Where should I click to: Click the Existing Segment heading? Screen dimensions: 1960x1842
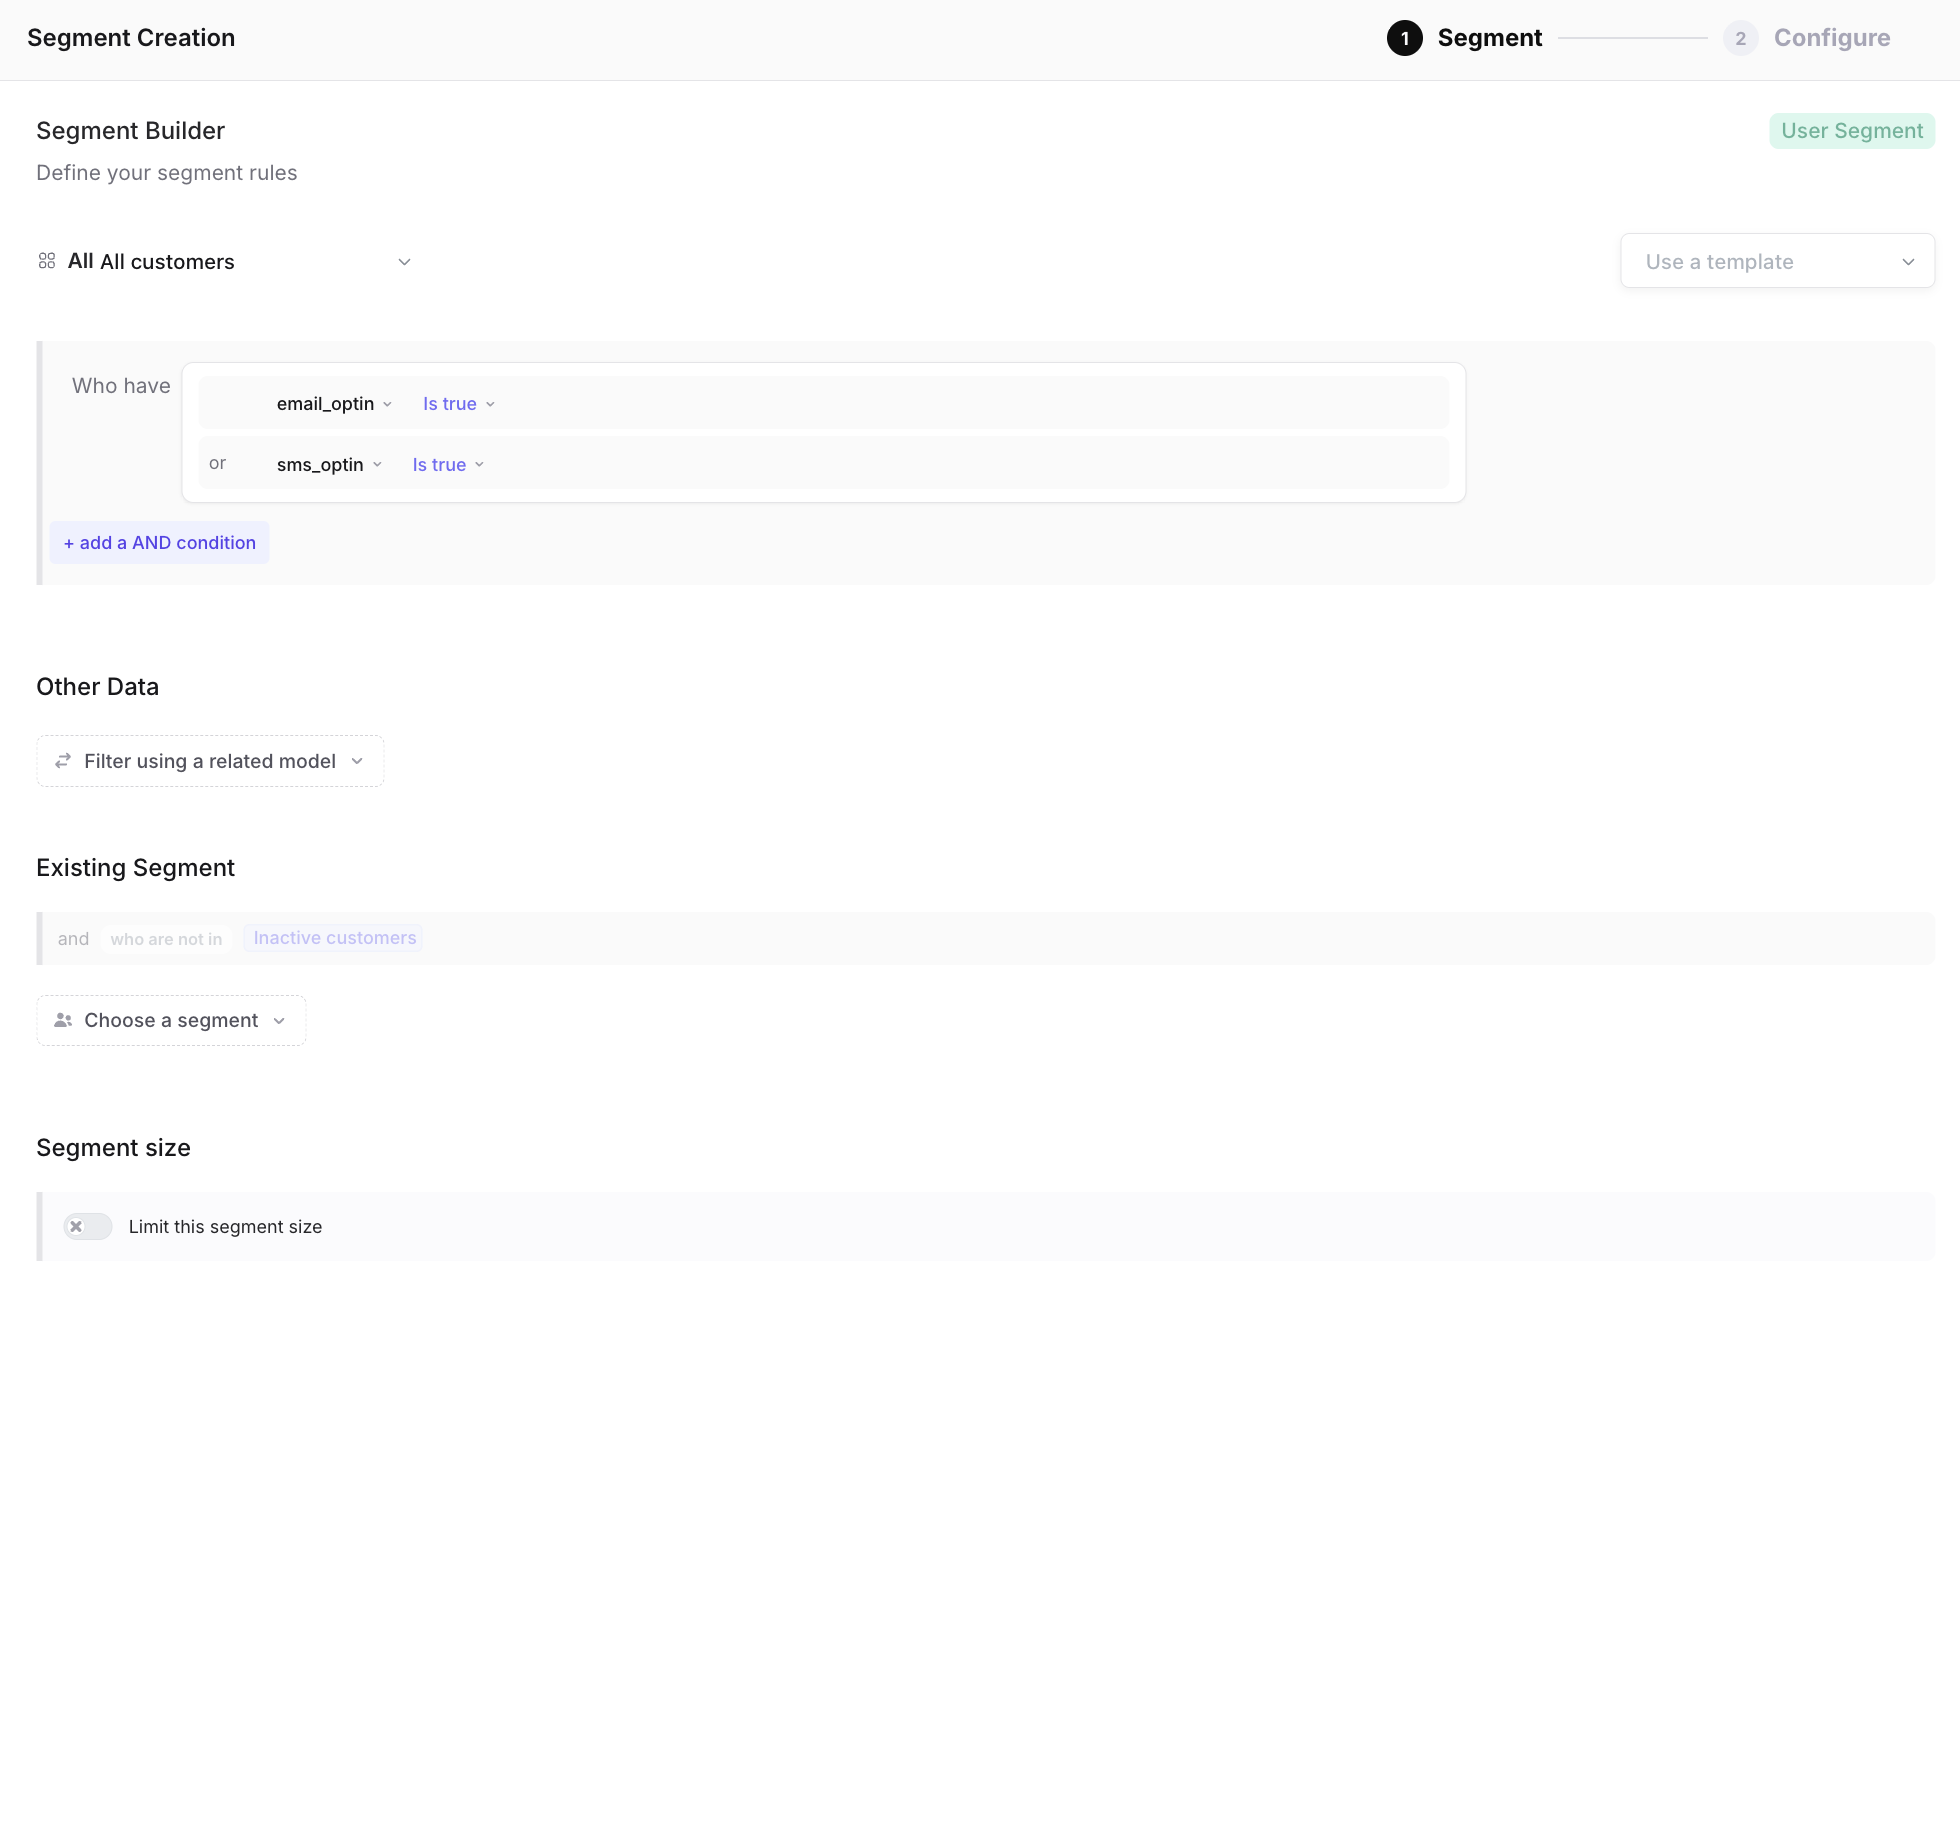tap(135, 868)
